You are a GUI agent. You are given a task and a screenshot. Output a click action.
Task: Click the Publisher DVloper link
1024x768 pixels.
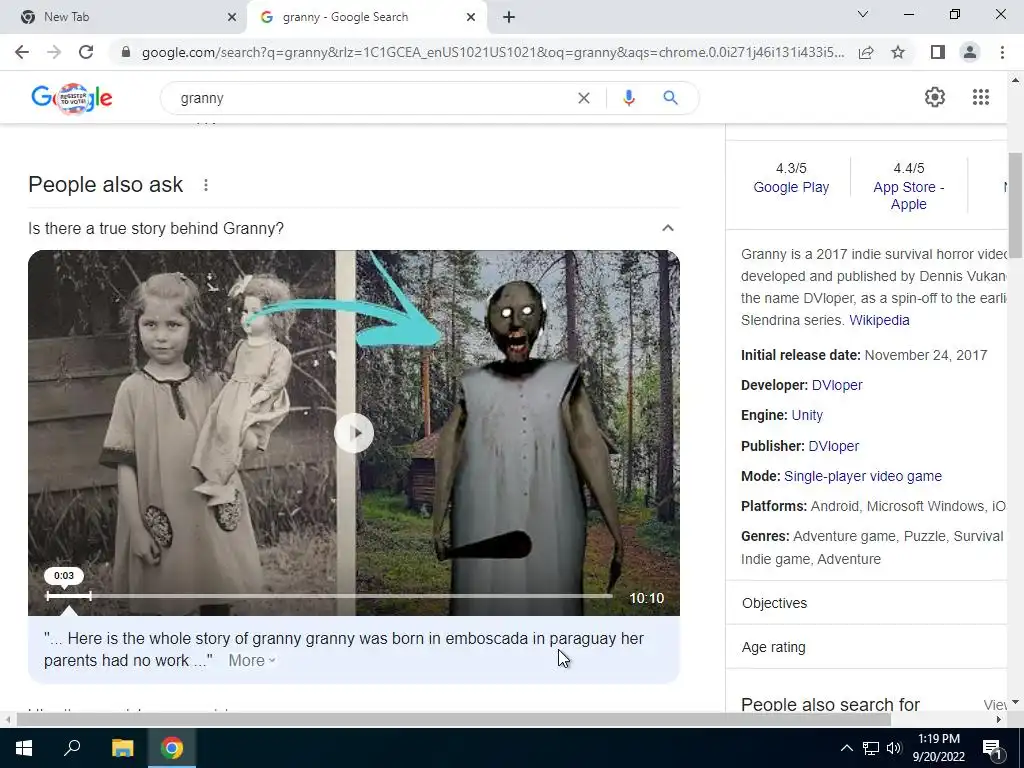(833, 446)
